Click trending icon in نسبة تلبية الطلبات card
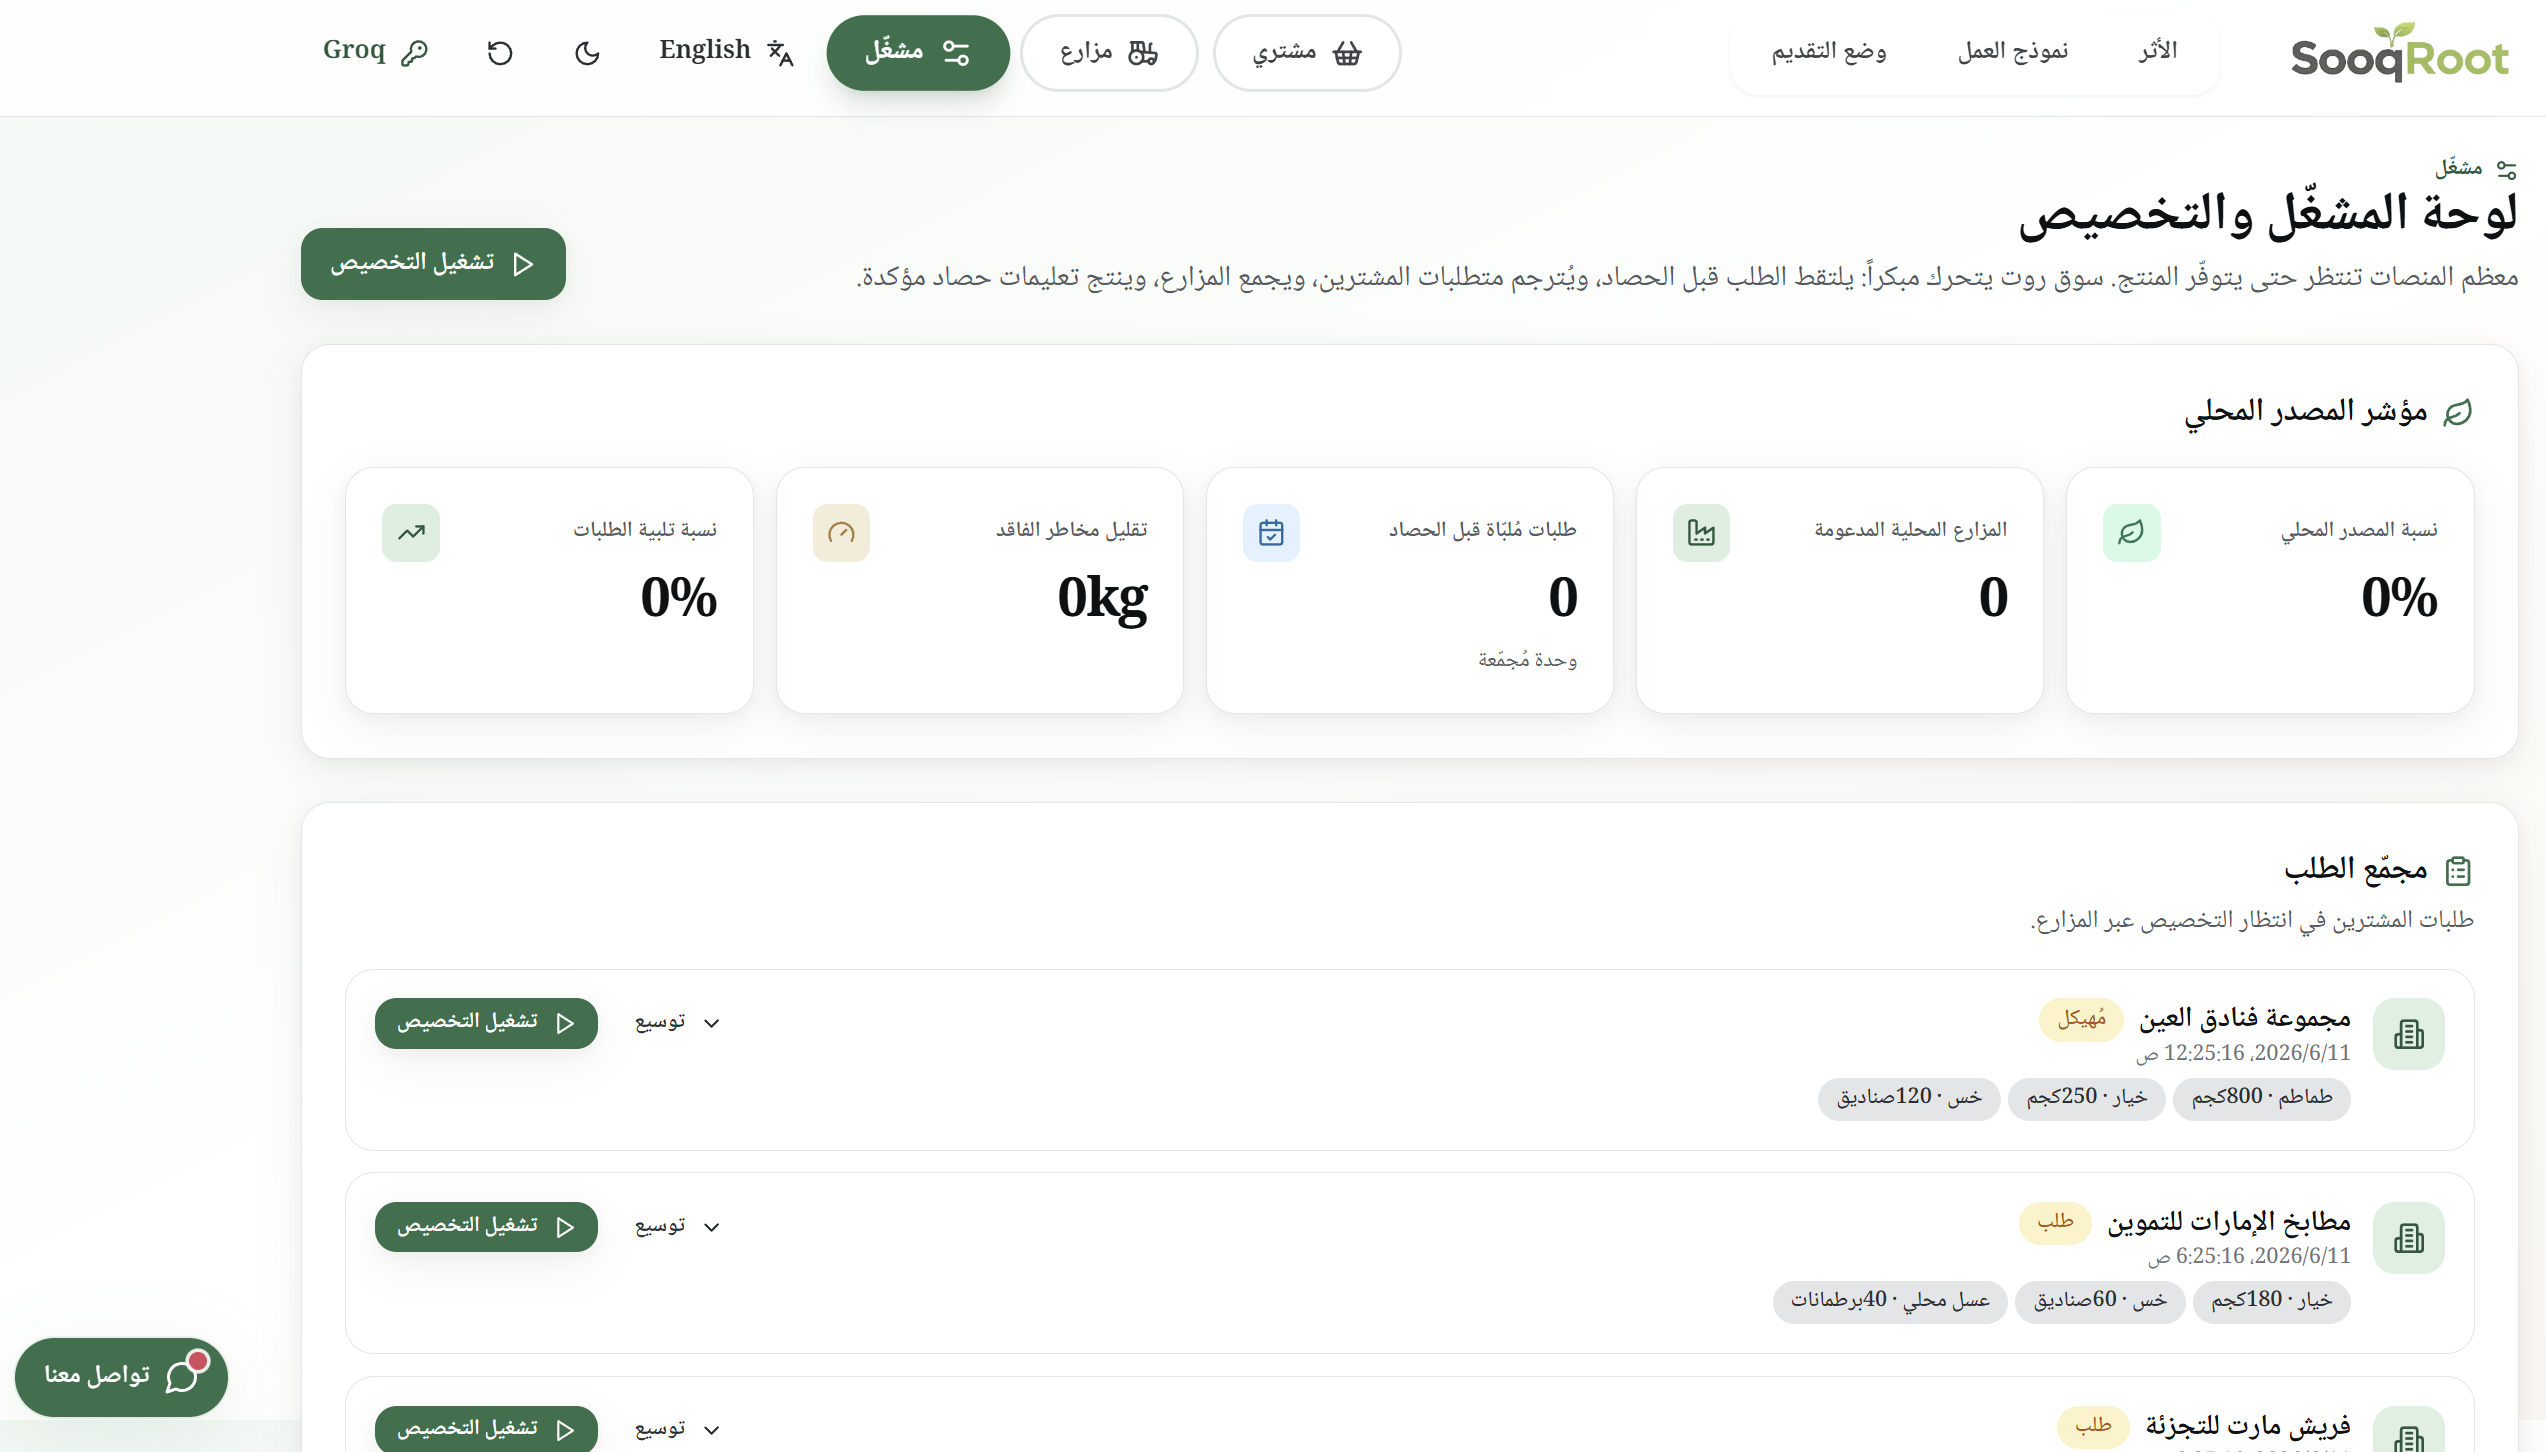The image size is (2546, 1452). [411, 533]
